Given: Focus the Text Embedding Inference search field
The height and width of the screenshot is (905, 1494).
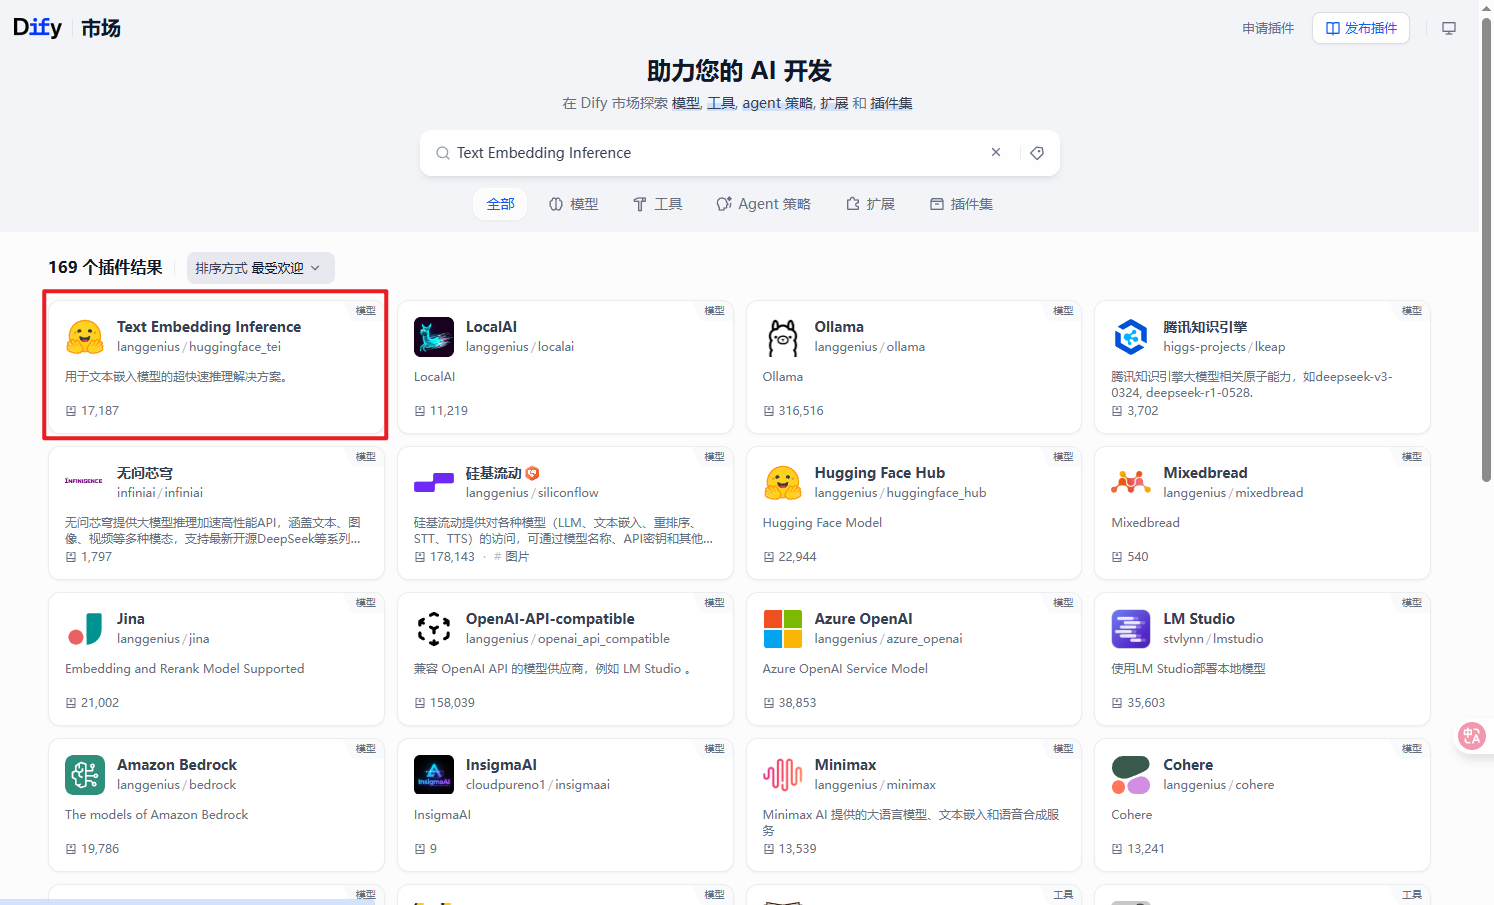Looking at the screenshot, I should 717,153.
